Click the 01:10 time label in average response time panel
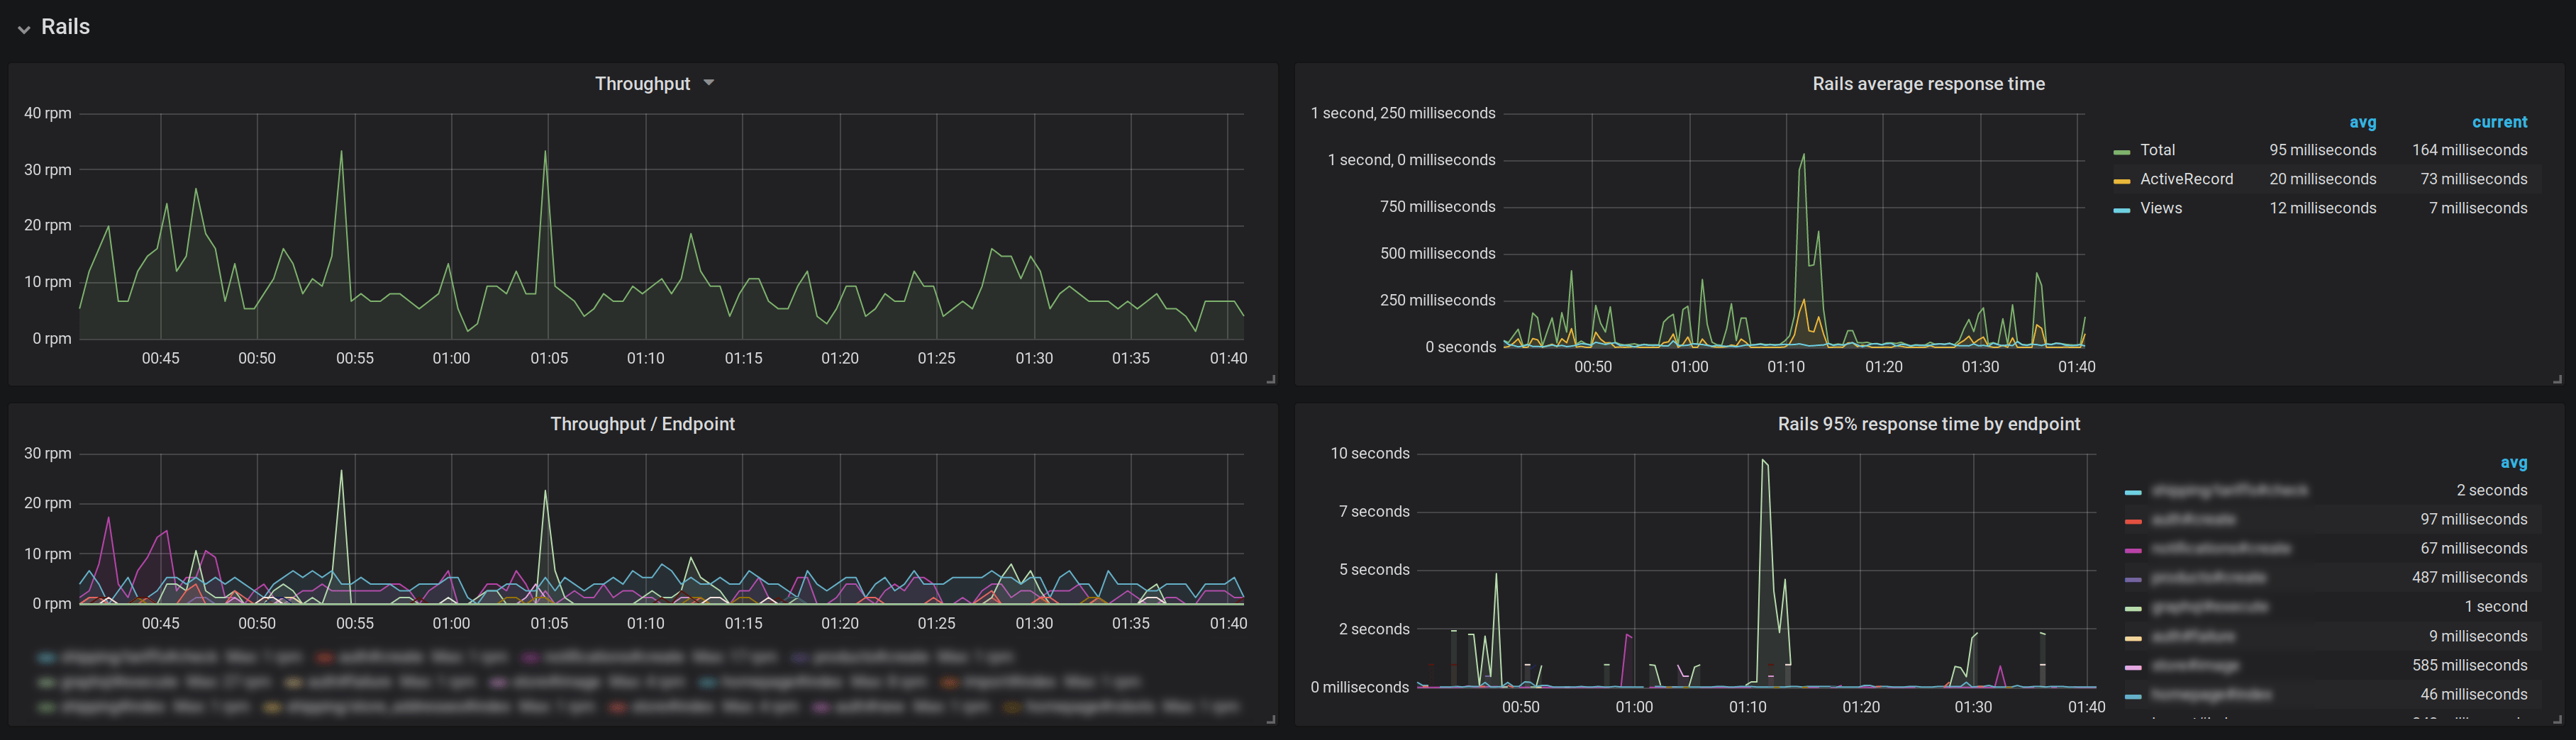The height and width of the screenshot is (740, 2576). [1785, 366]
